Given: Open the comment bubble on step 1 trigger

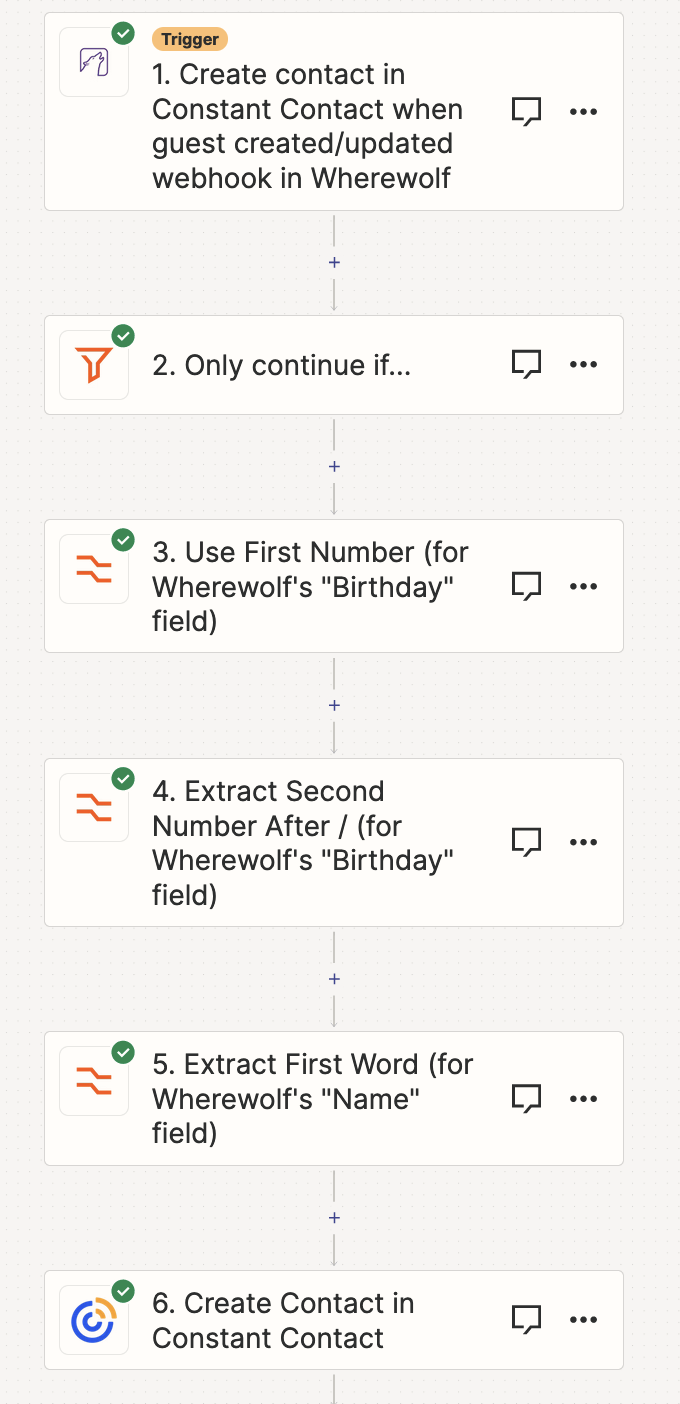Looking at the screenshot, I should pyautogui.click(x=527, y=112).
